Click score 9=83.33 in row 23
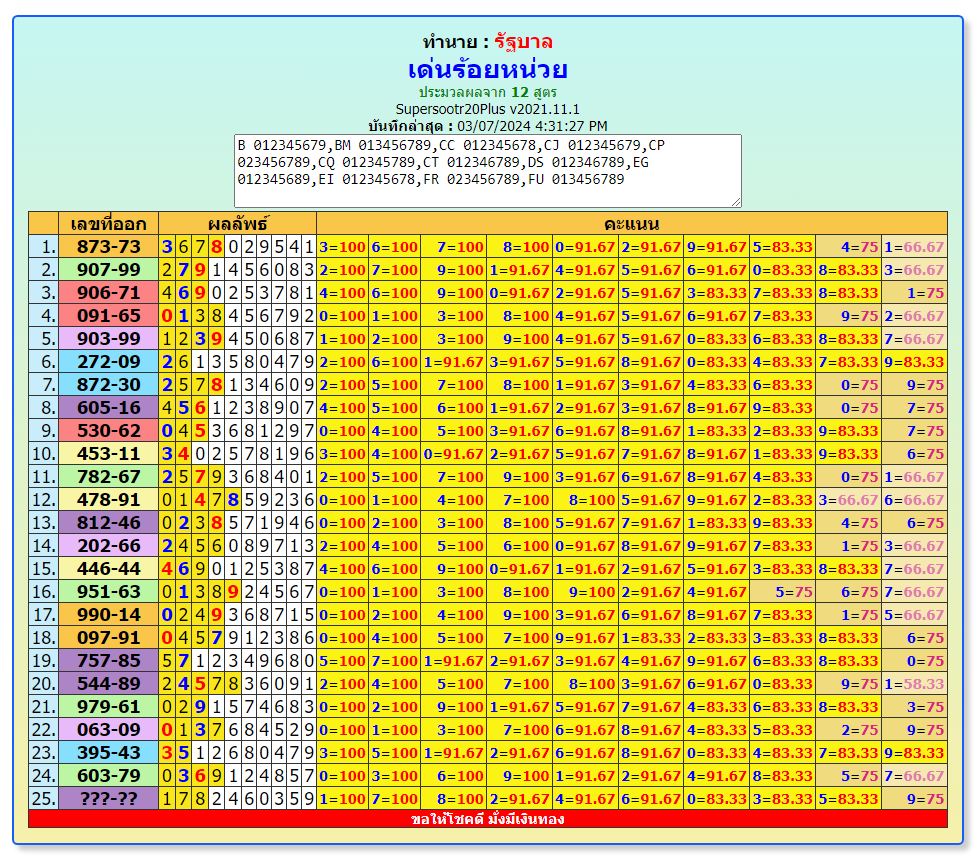 click(914, 753)
